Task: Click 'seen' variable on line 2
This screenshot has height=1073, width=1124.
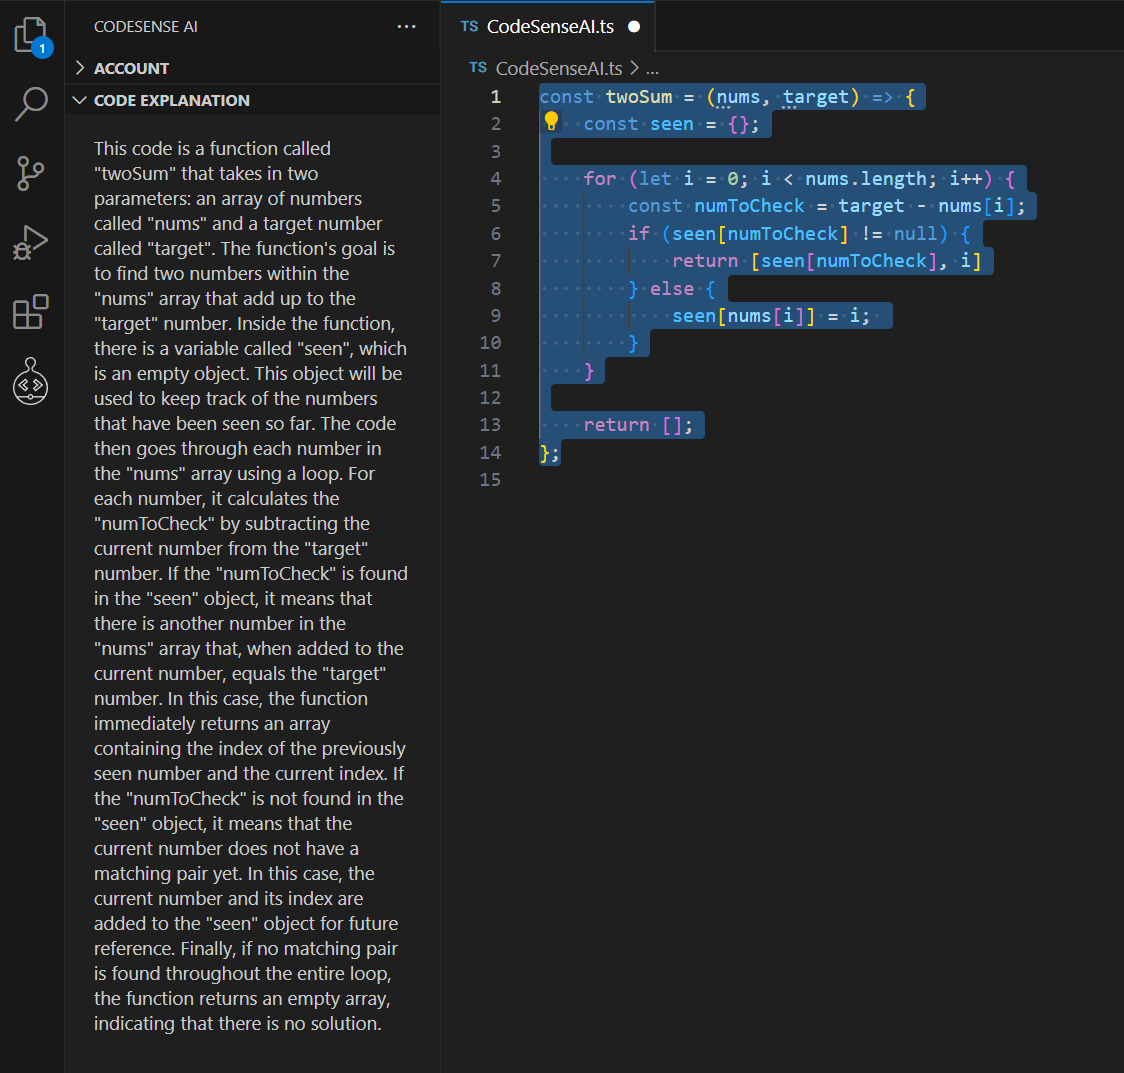Action: pos(672,124)
